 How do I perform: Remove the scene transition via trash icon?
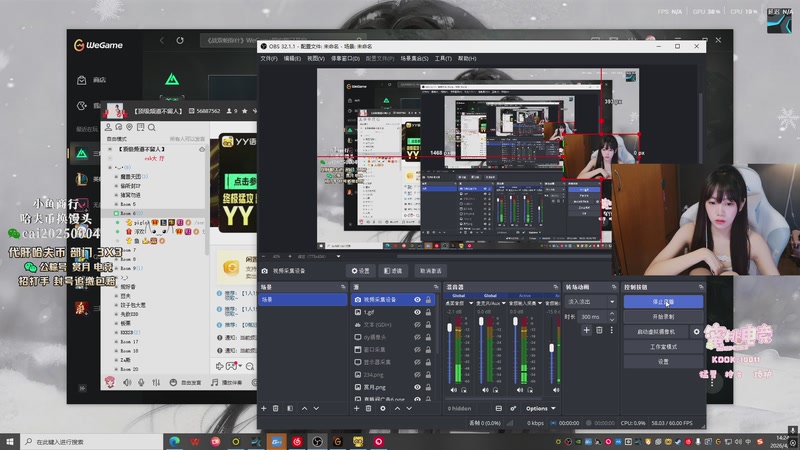pyautogui.click(x=599, y=330)
